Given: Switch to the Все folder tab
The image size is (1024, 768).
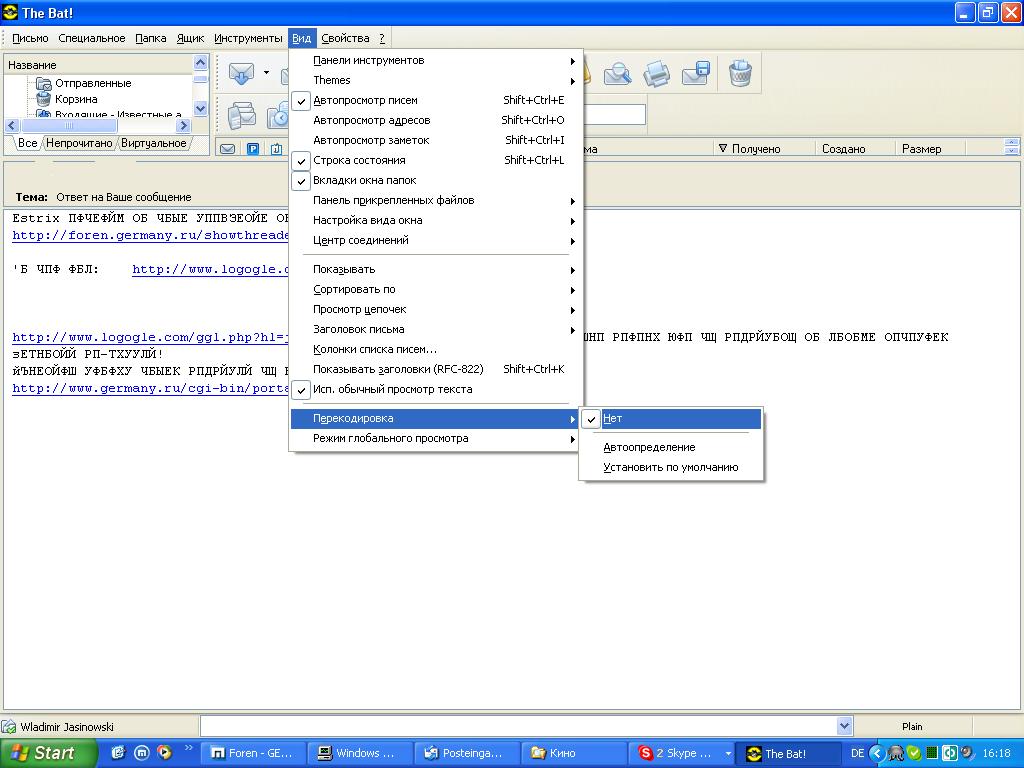Looking at the screenshot, I should 27,143.
